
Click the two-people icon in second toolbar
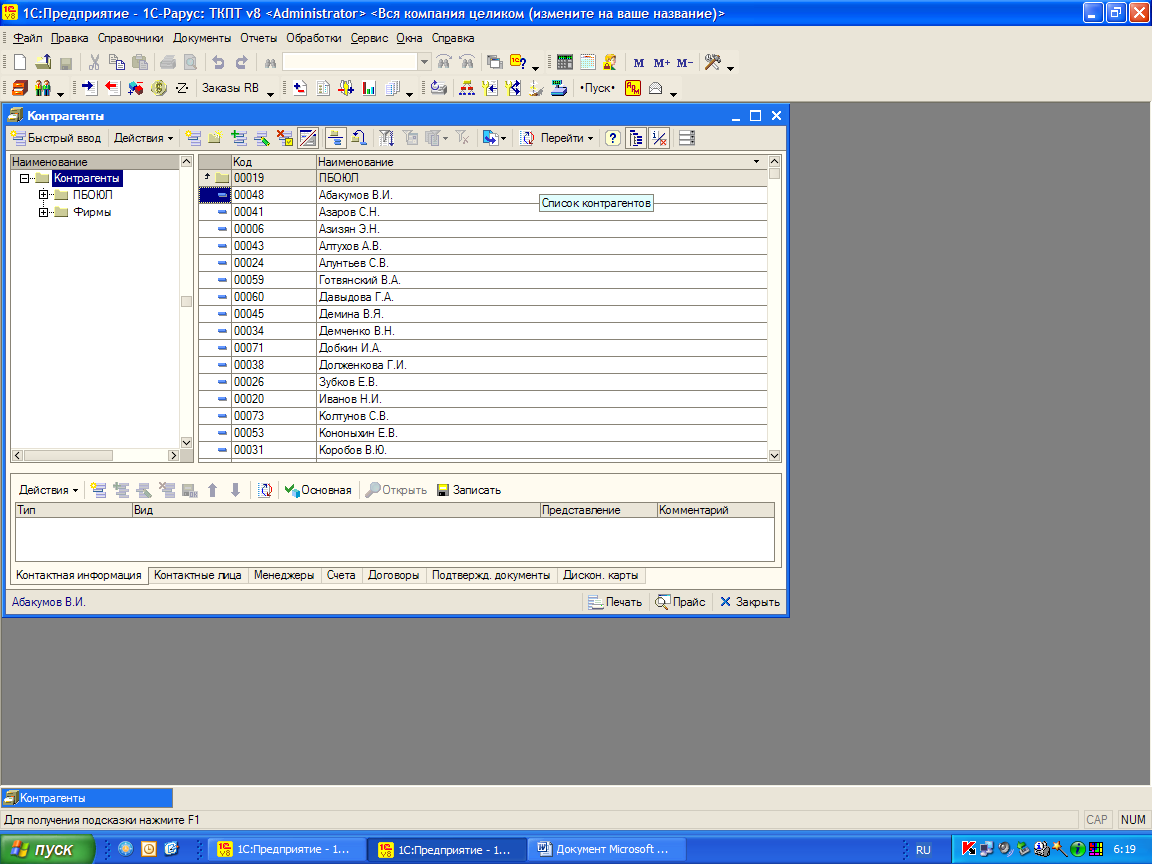tap(43, 88)
